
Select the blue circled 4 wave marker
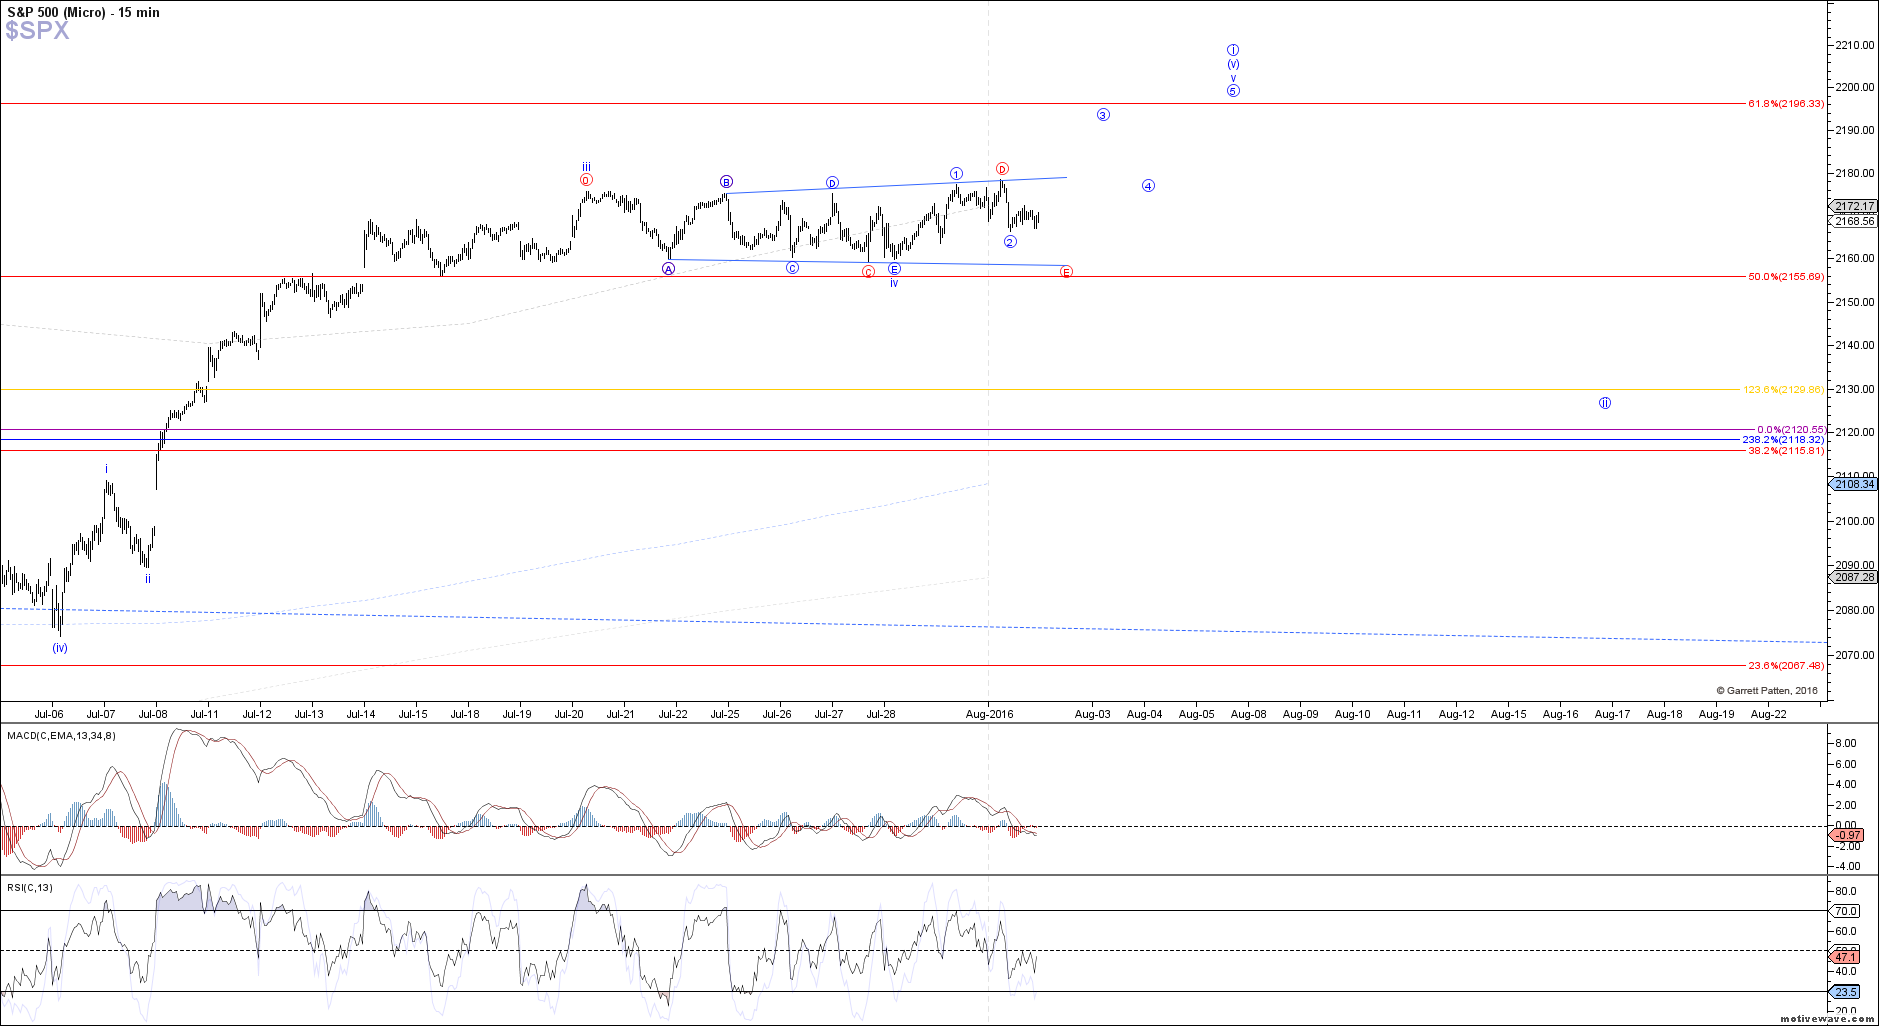(1148, 186)
